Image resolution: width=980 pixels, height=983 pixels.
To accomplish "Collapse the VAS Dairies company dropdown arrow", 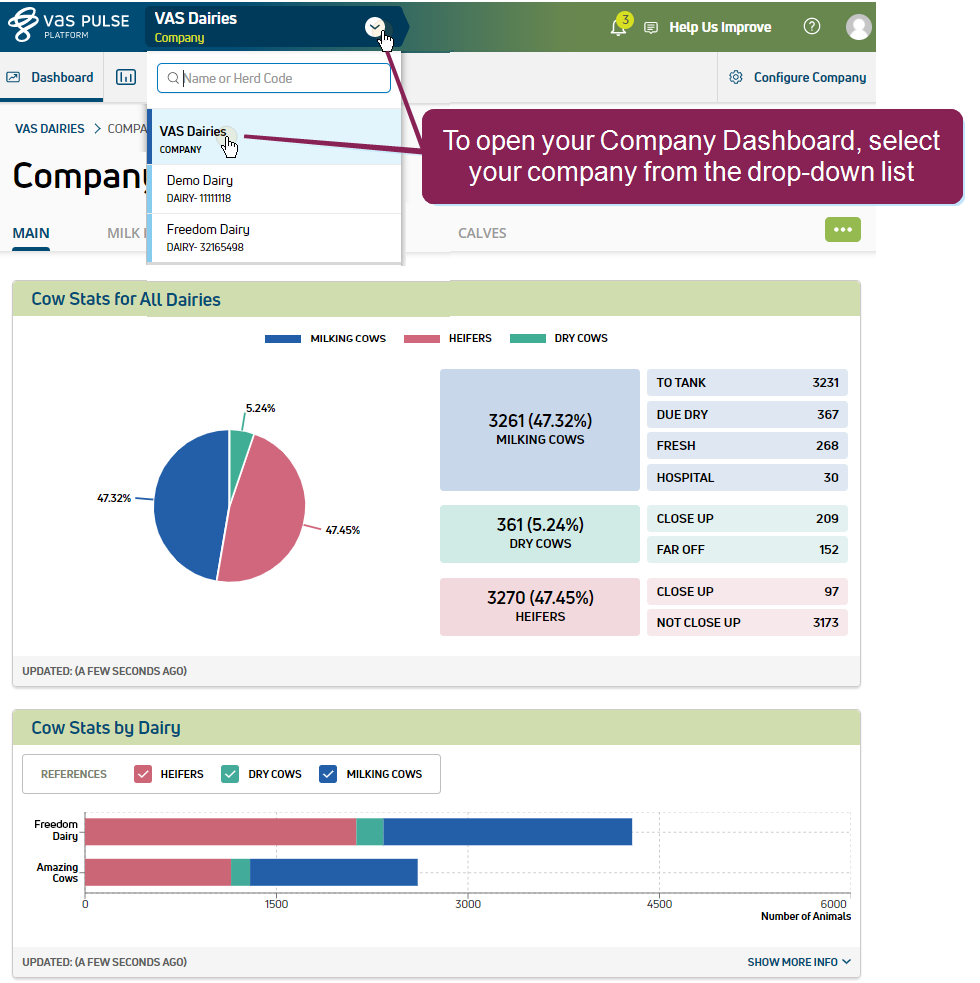I will [x=375, y=27].
